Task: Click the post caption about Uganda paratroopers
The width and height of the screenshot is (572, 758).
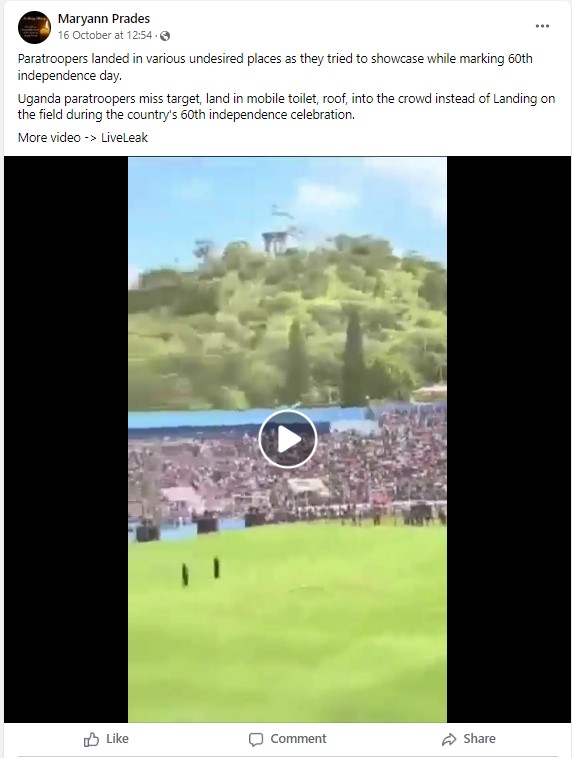Action: point(286,107)
